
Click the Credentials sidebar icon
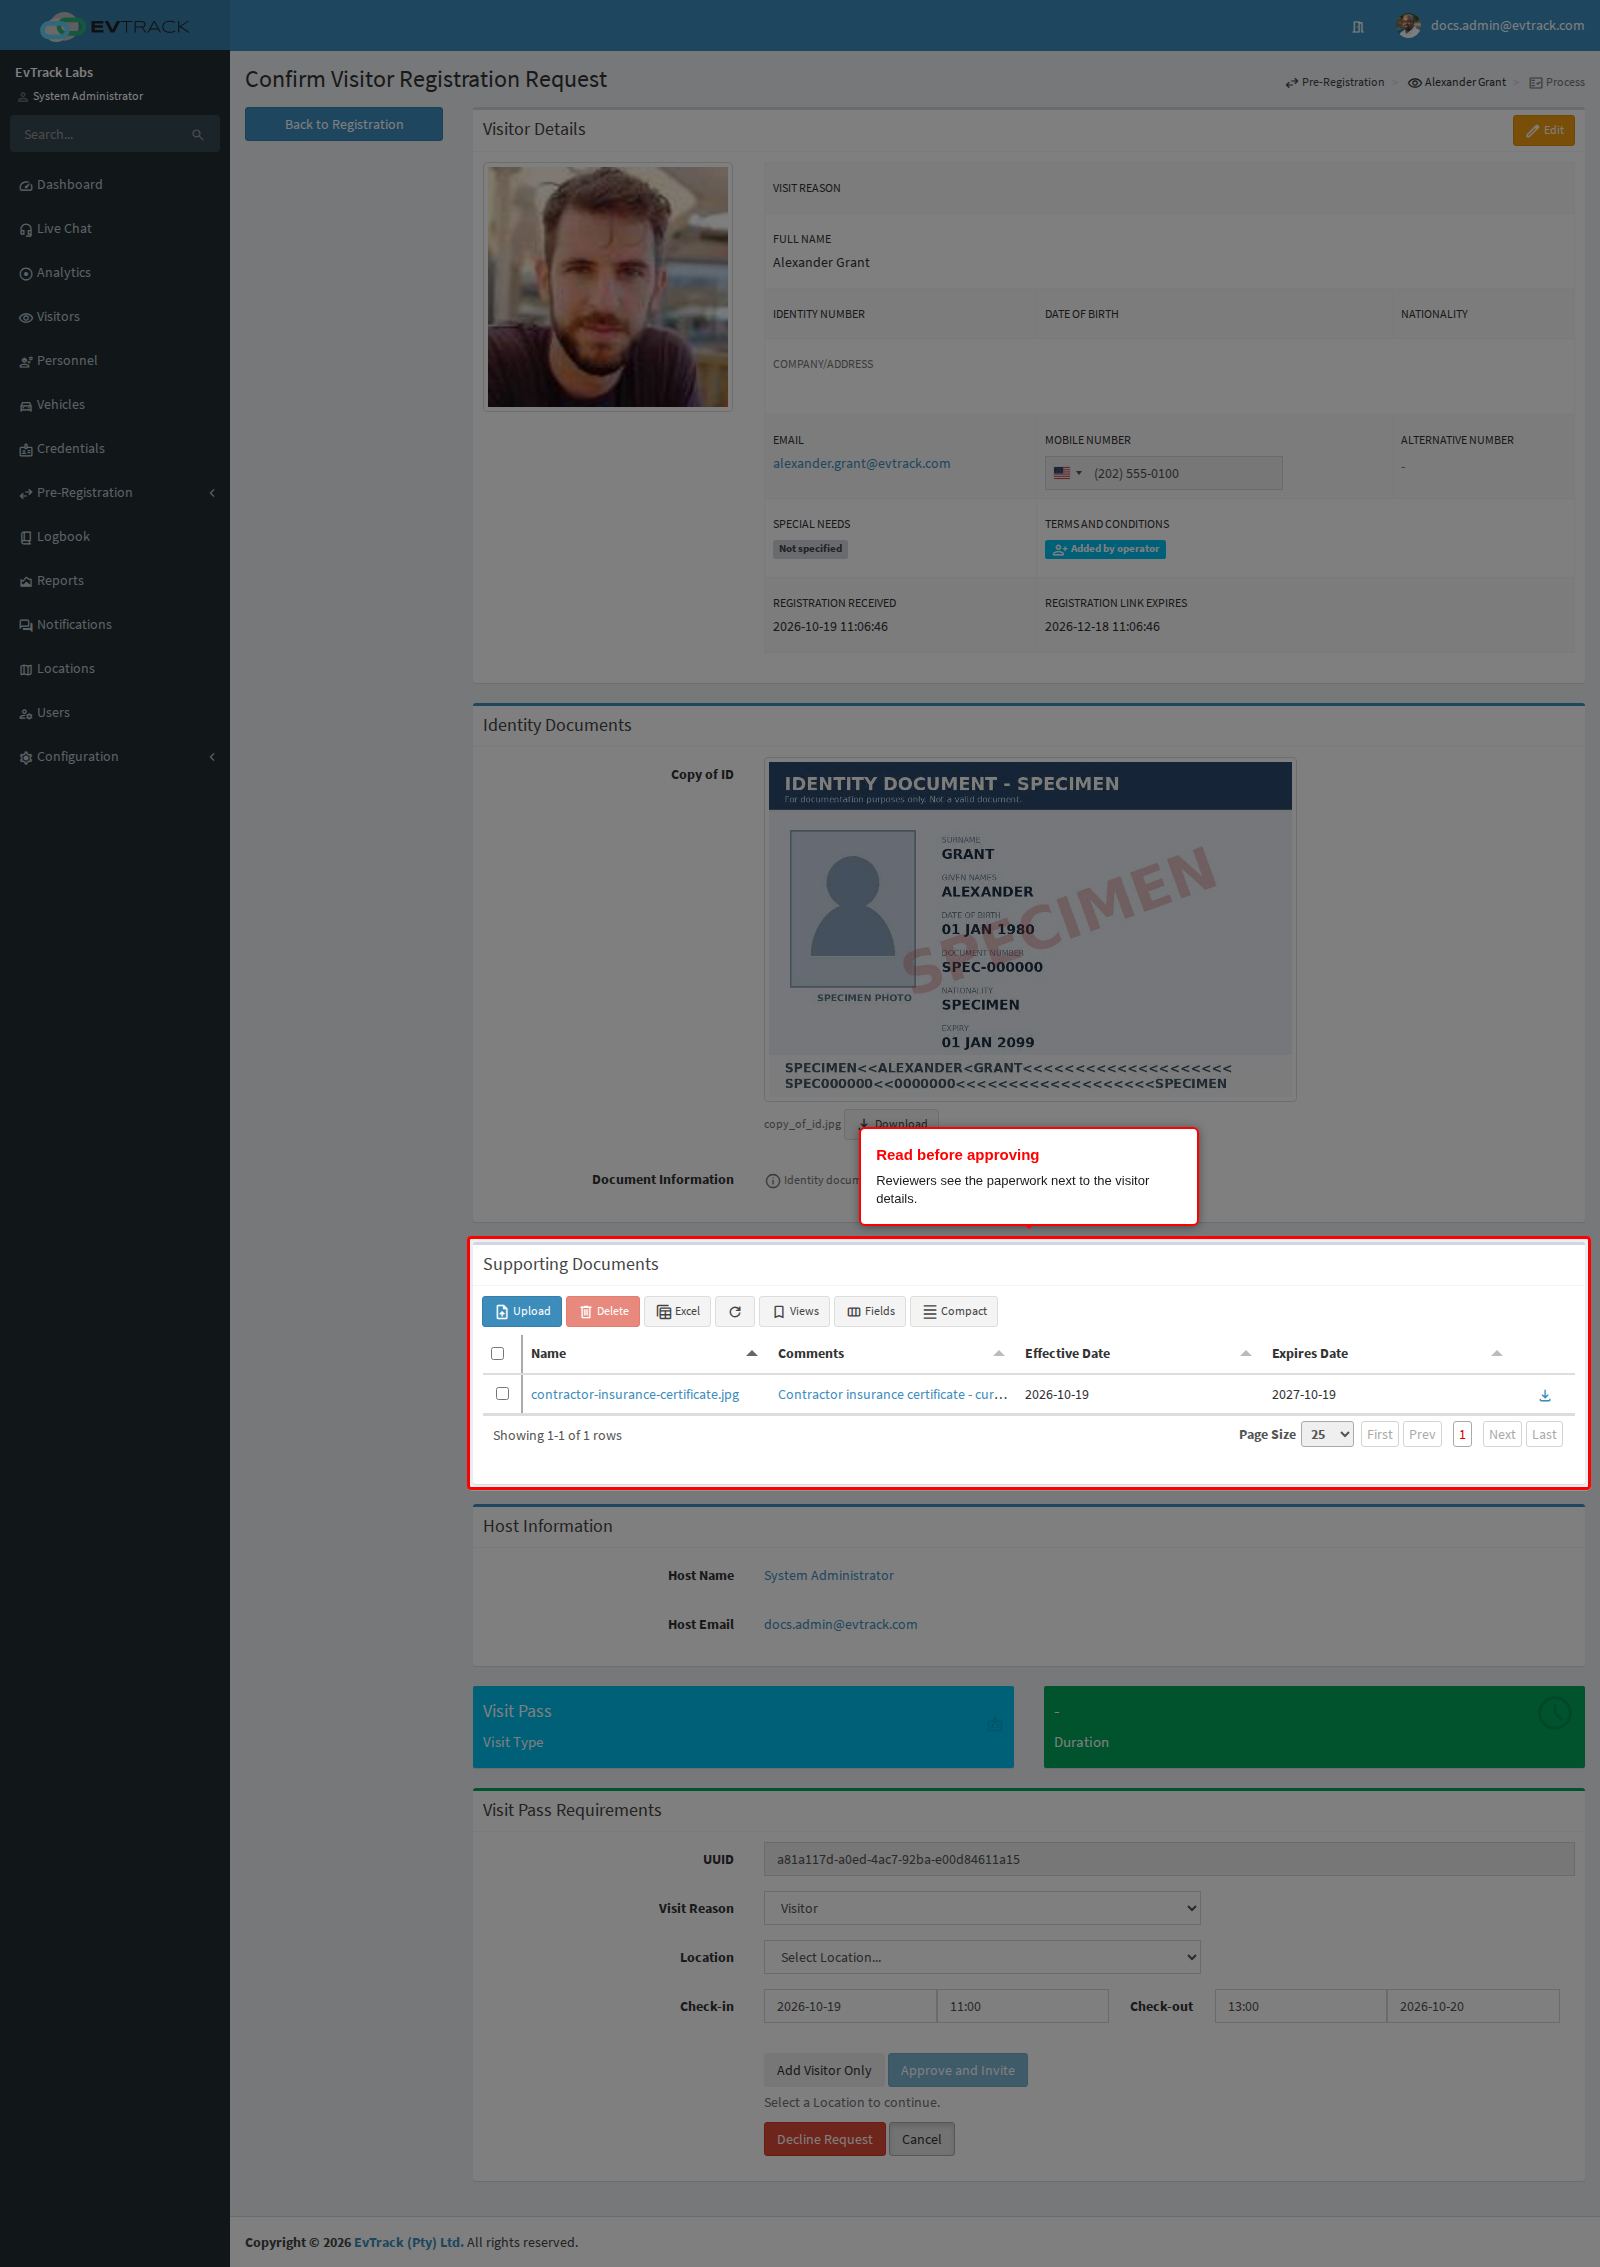26,450
